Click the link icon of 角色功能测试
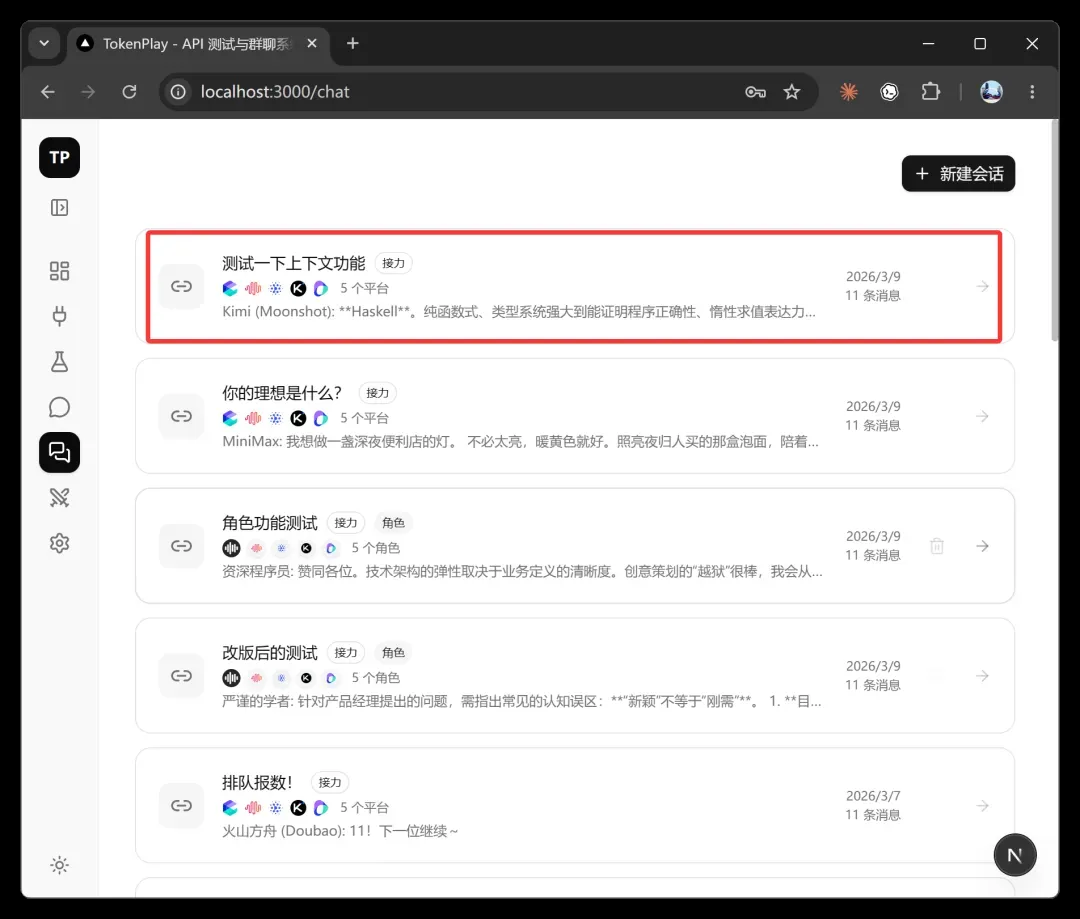 pyautogui.click(x=181, y=546)
